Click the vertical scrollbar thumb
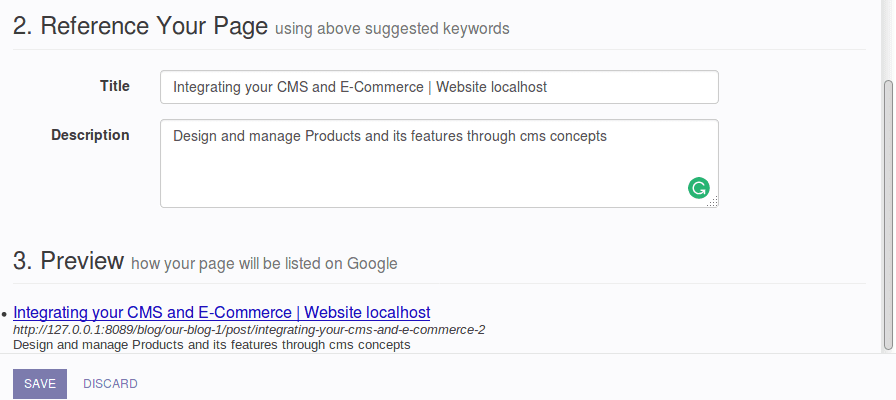 pos(887,215)
